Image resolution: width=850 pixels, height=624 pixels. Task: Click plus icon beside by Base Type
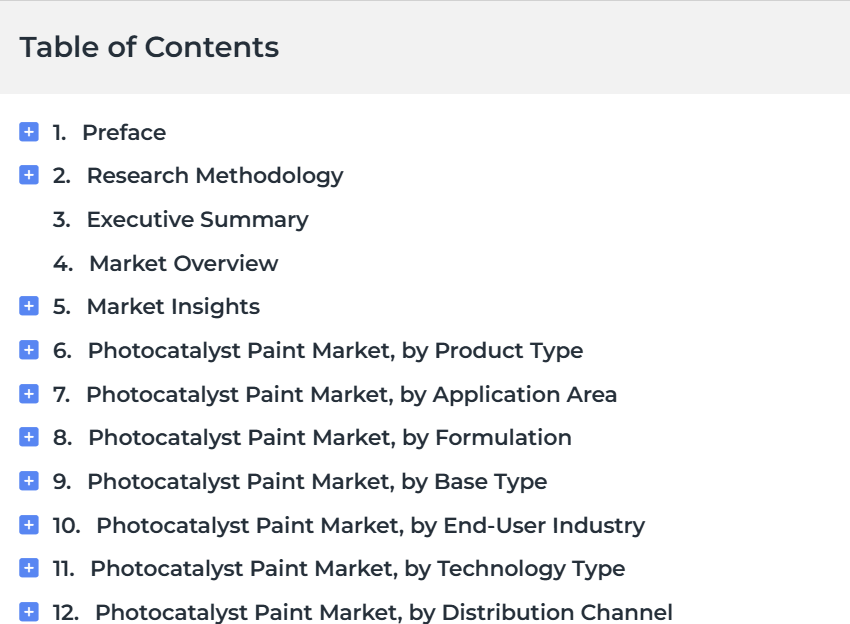[29, 481]
